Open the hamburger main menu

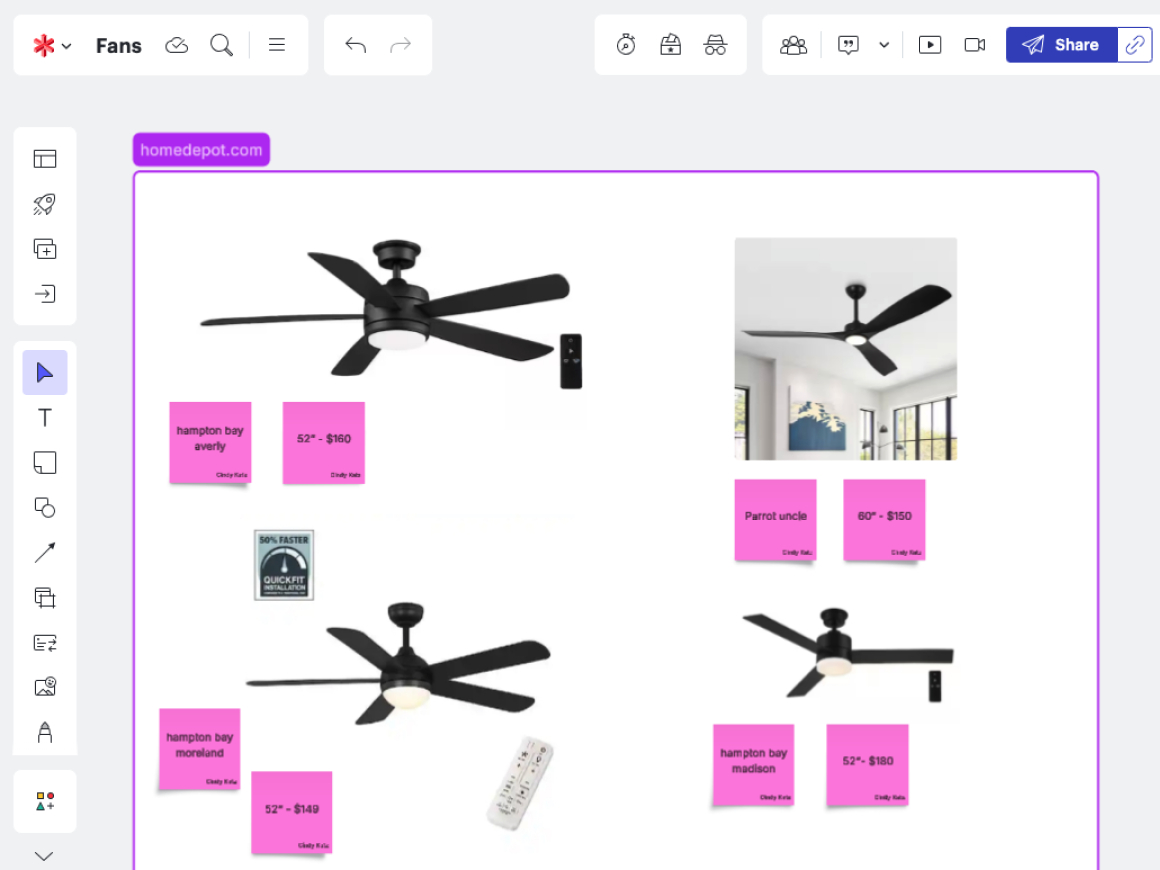277,45
